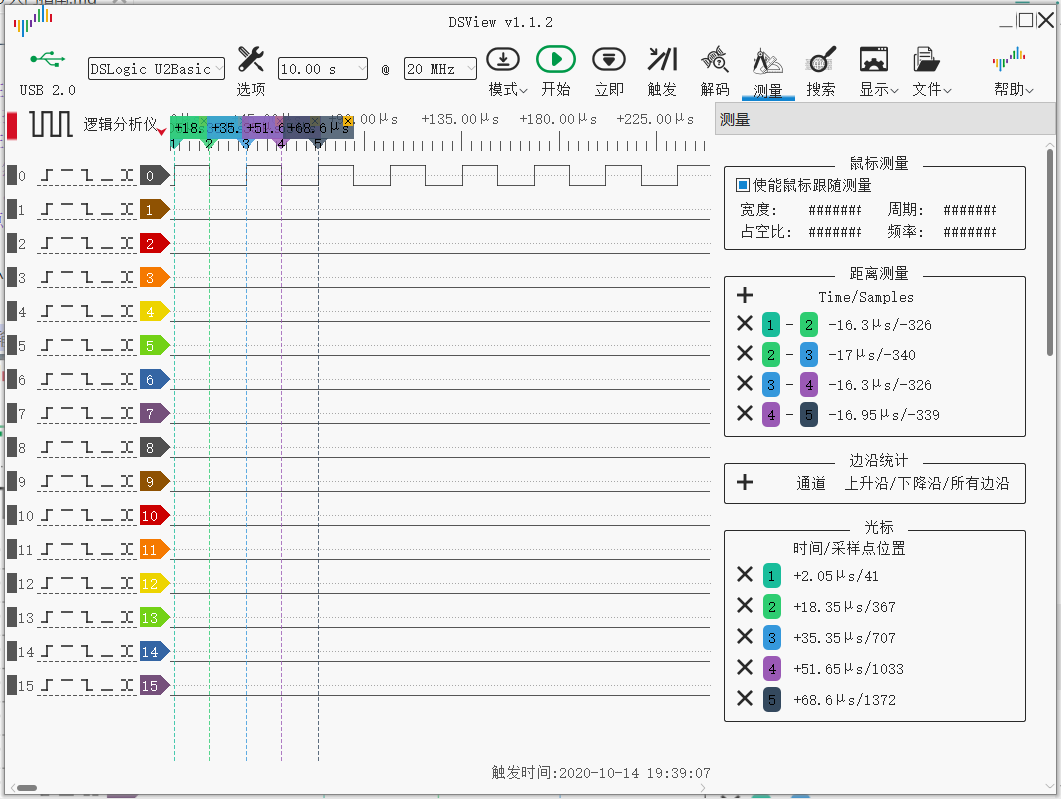Click the channel 0 color label
The image size is (1061, 799).
pos(154,176)
